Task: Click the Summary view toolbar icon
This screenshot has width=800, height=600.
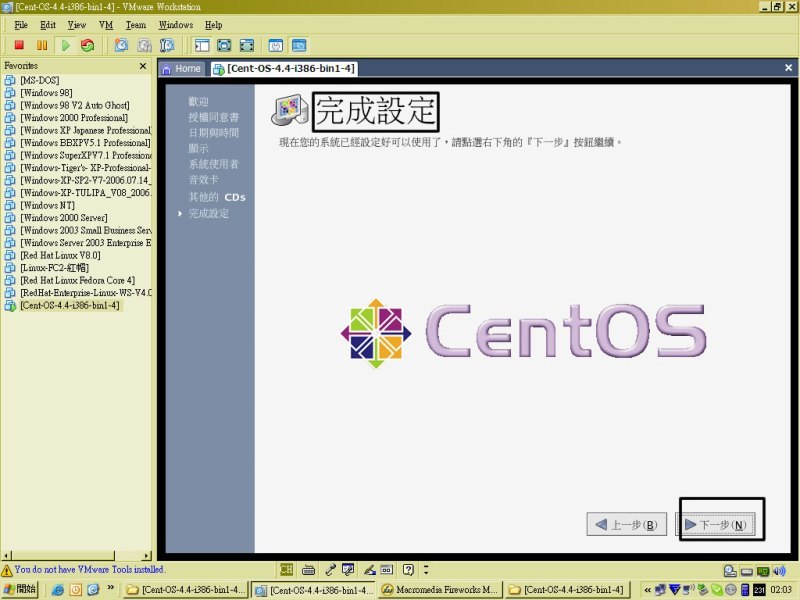Action: (x=276, y=45)
